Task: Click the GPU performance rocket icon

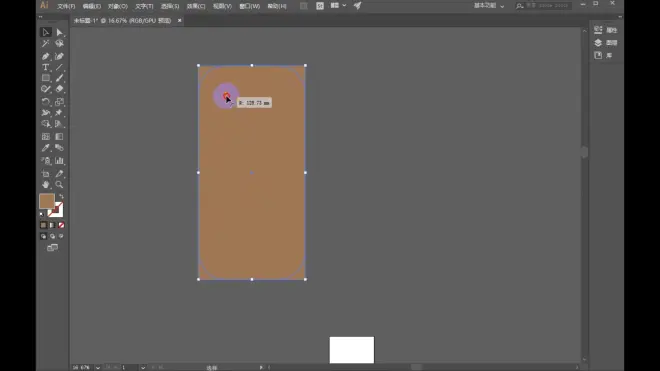Action: tap(357, 5)
